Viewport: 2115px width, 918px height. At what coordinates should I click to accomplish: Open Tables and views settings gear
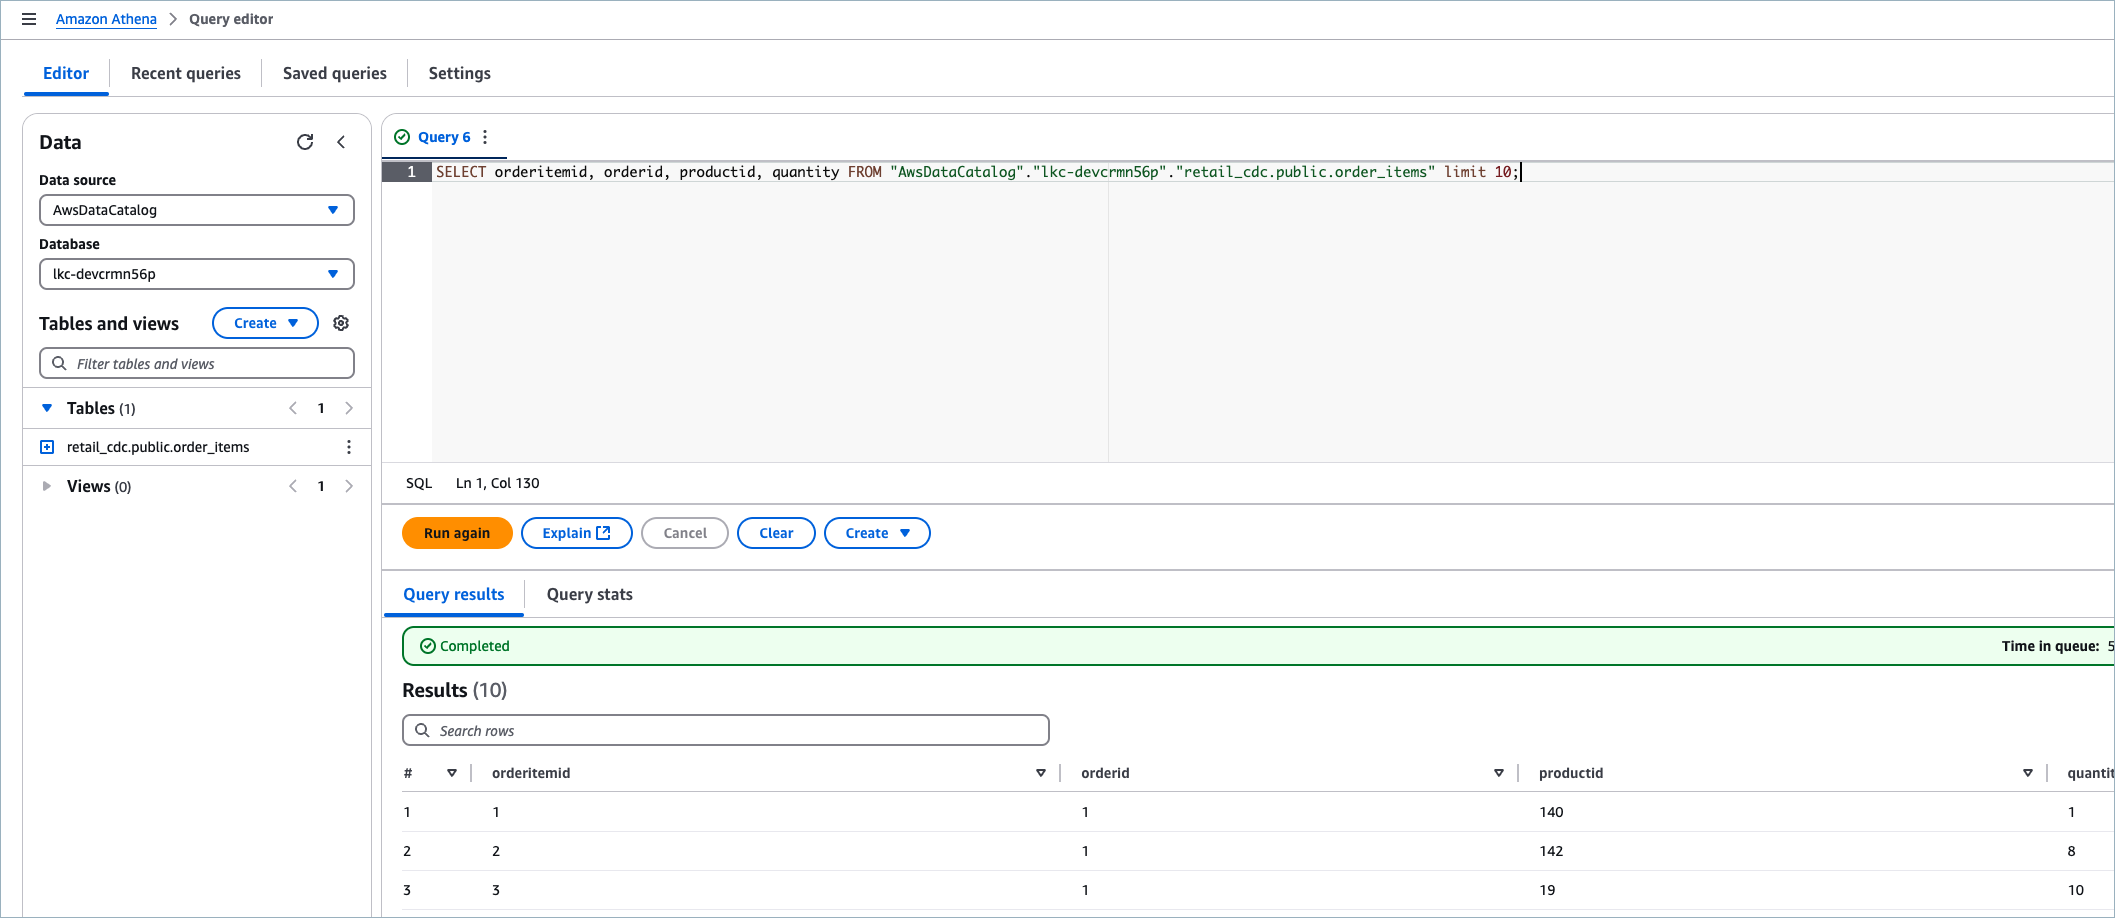click(341, 323)
